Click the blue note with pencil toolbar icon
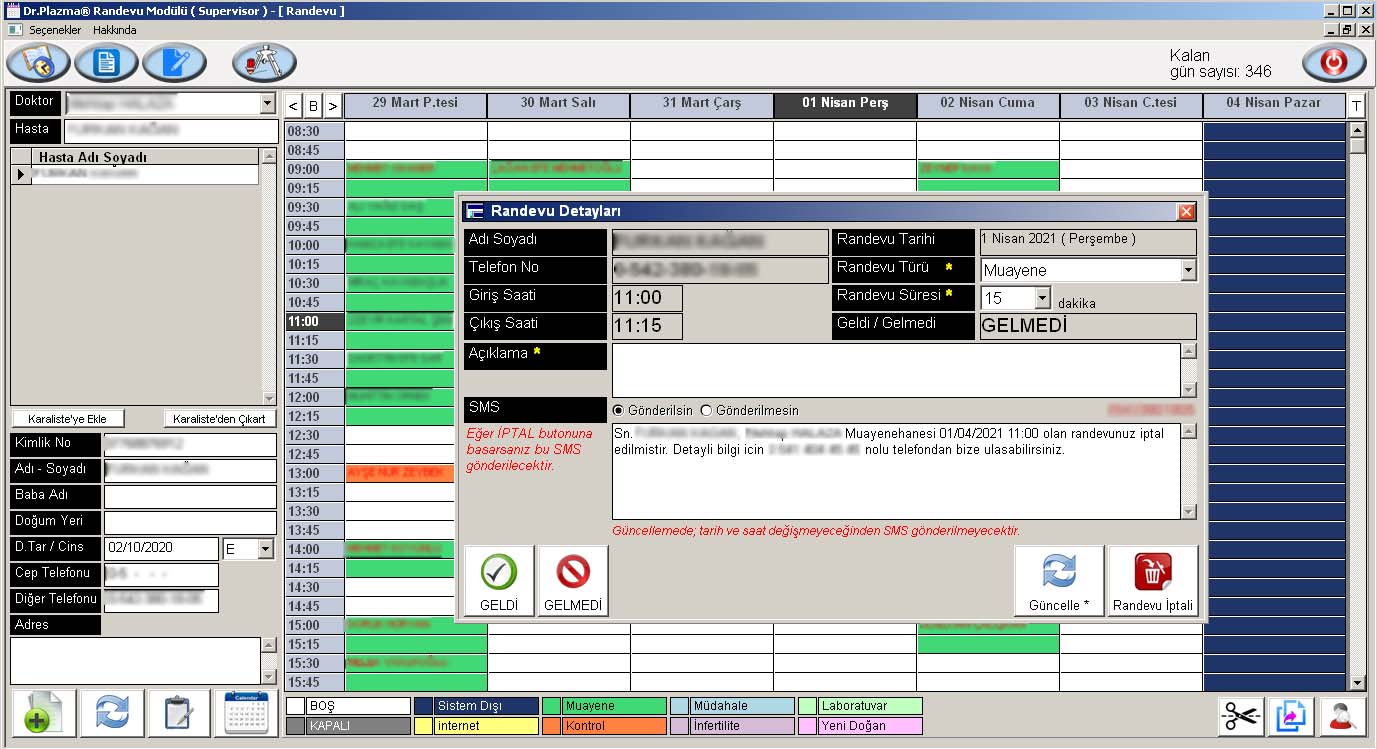The image size is (1377, 749). point(174,63)
